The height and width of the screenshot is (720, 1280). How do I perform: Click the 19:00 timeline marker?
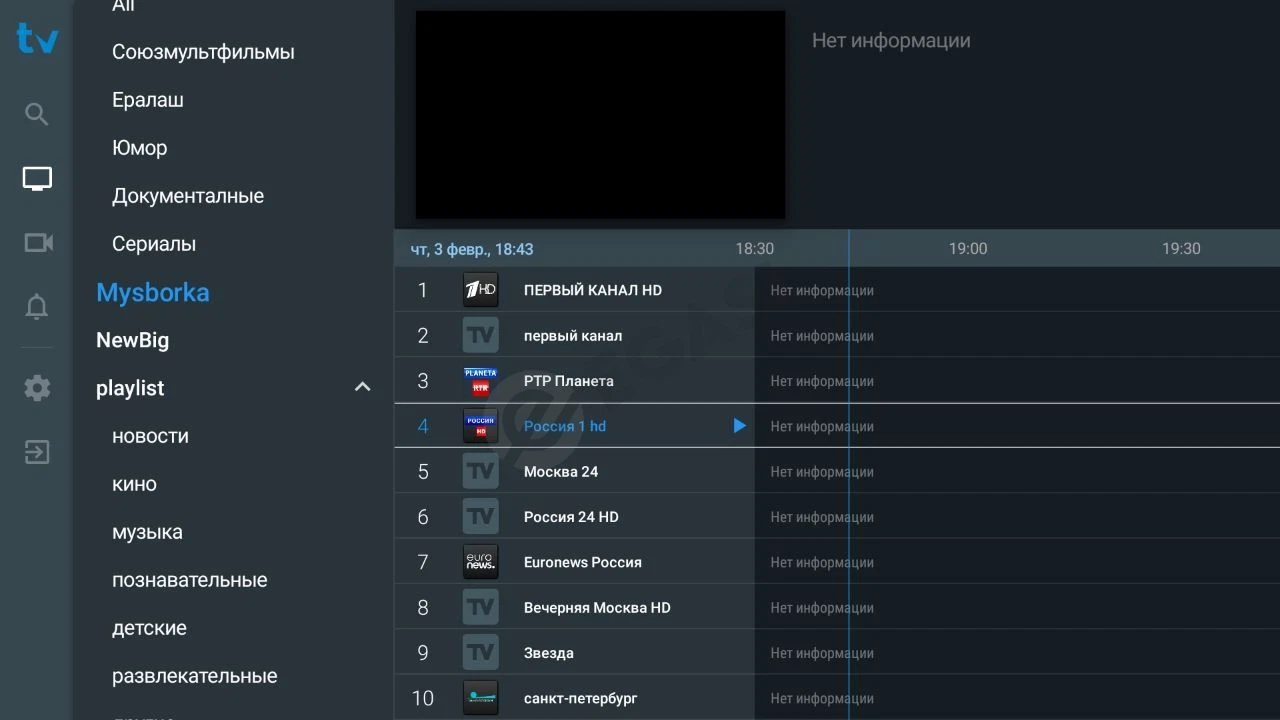coord(968,248)
